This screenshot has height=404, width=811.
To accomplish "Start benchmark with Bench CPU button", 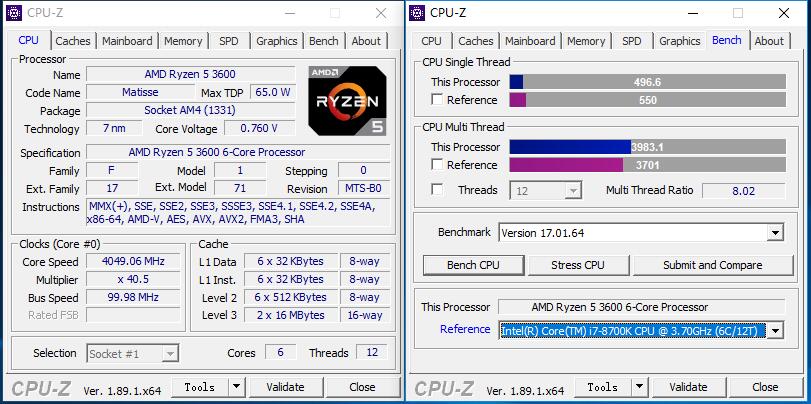I will (473, 265).
